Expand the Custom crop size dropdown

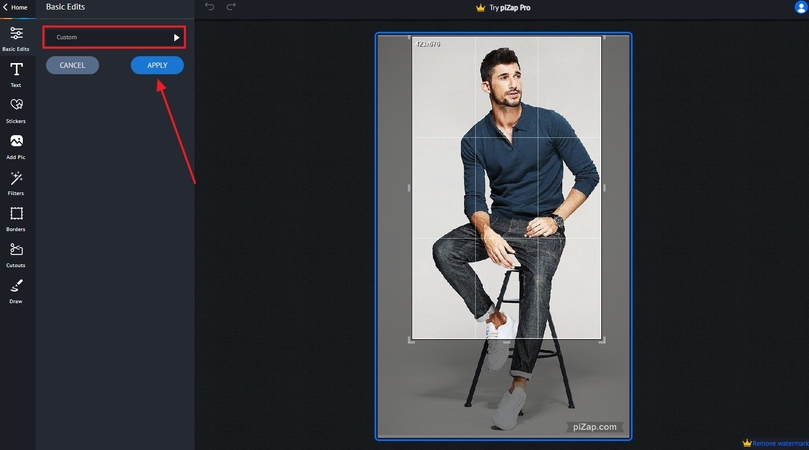[x=114, y=37]
